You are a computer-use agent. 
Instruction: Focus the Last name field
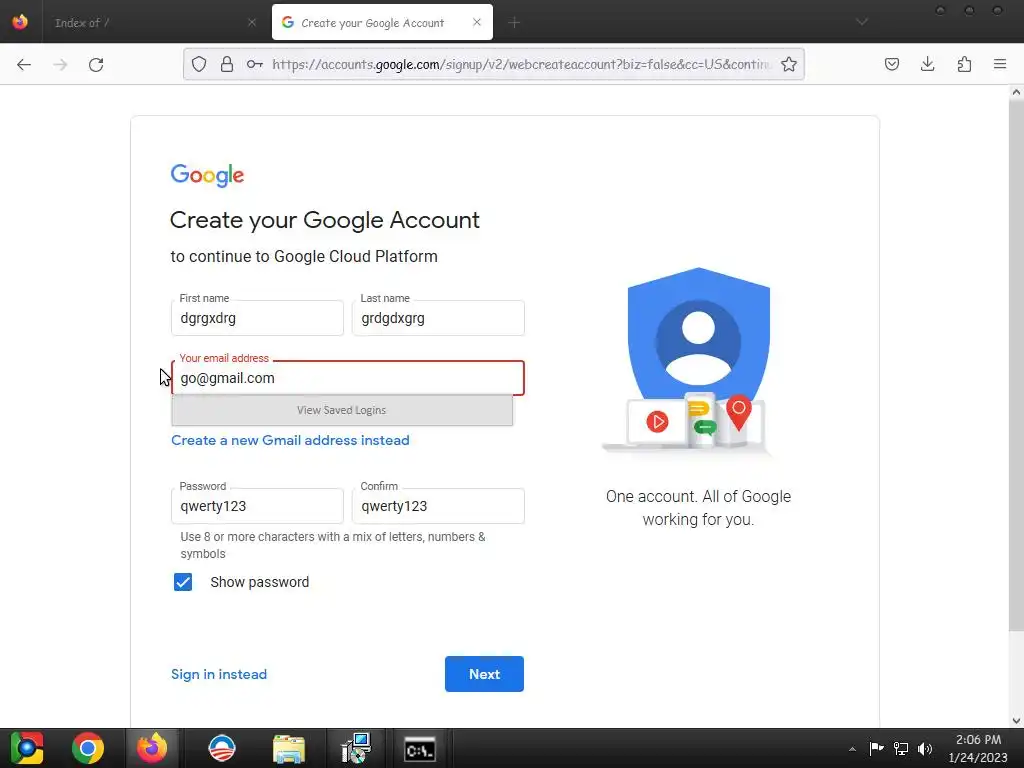pos(438,318)
